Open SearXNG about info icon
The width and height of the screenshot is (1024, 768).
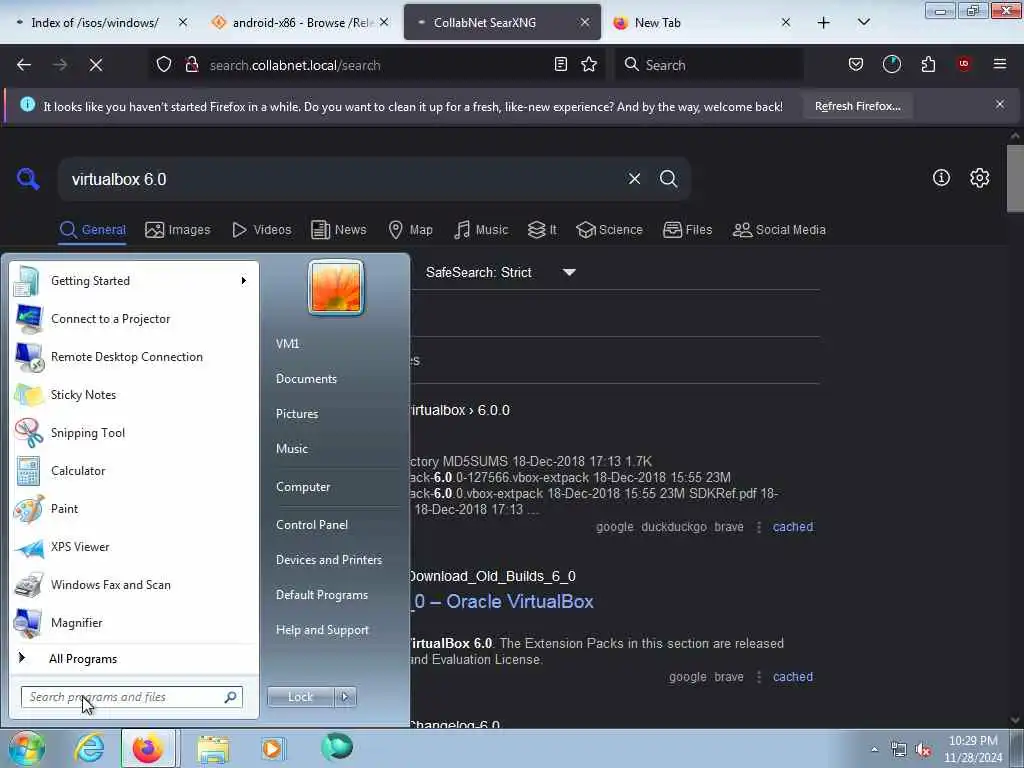pyautogui.click(x=941, y=178)
